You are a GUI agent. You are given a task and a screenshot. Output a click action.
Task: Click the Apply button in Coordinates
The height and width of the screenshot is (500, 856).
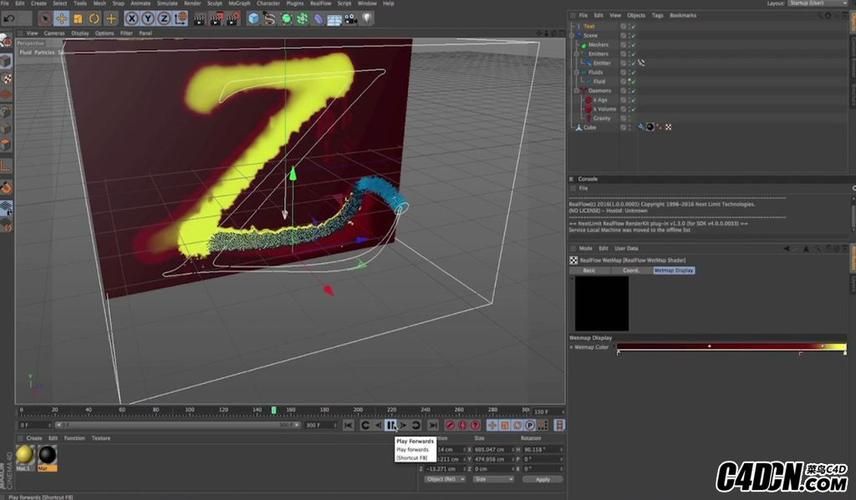pos(542,479)
